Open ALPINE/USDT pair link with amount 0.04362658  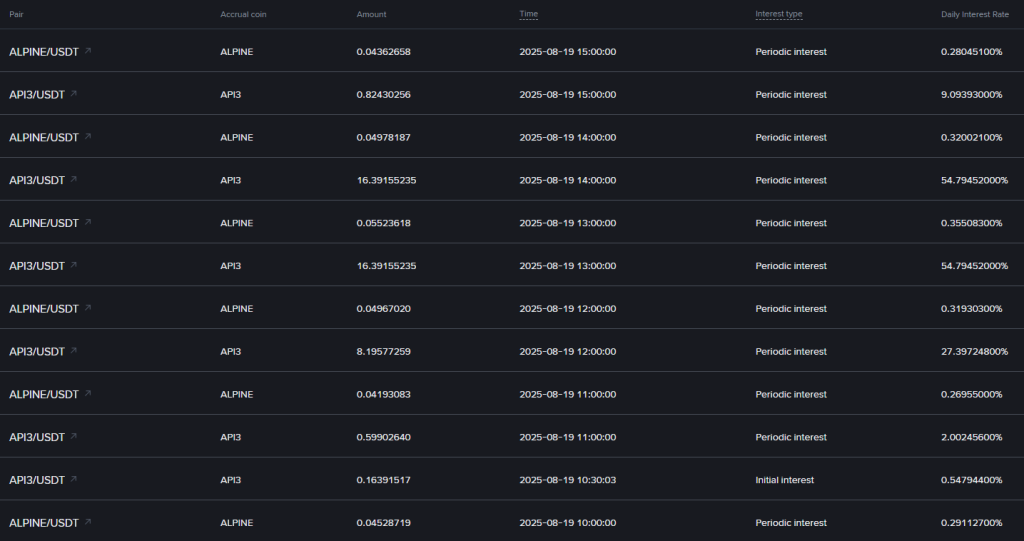click(x=44, y=52)
